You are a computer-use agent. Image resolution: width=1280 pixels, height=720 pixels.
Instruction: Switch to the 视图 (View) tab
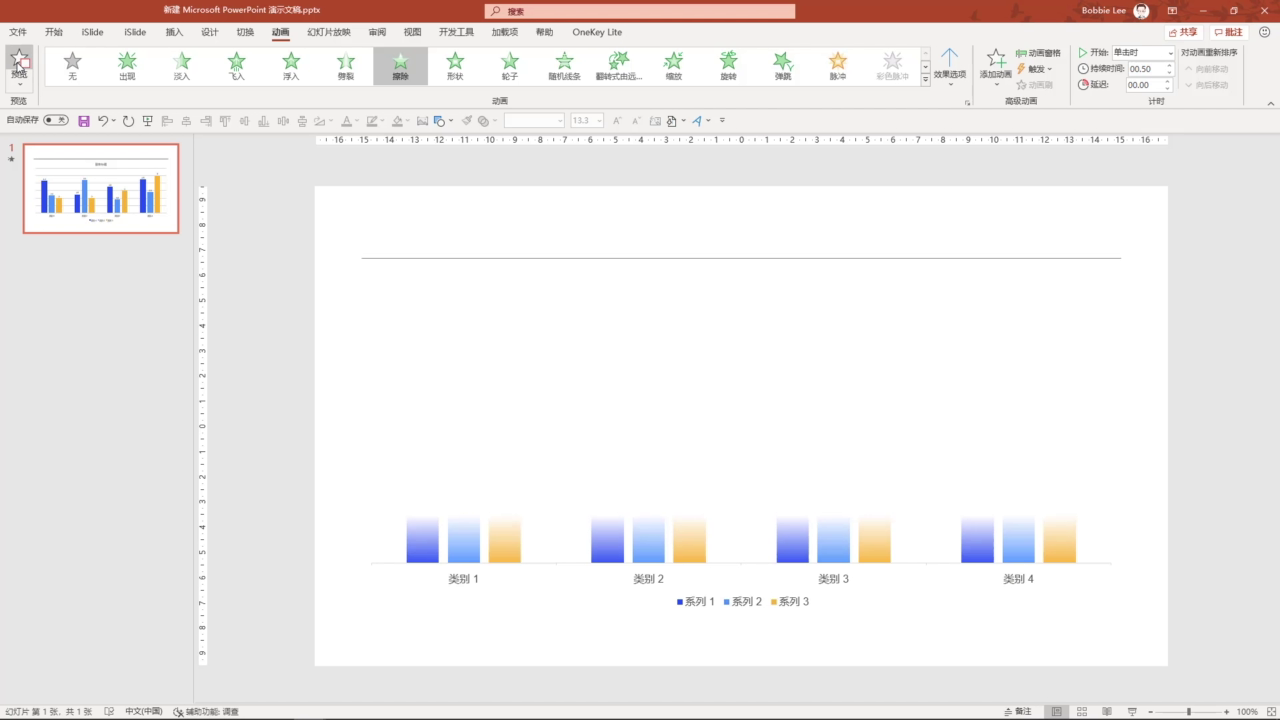[412, 32]
